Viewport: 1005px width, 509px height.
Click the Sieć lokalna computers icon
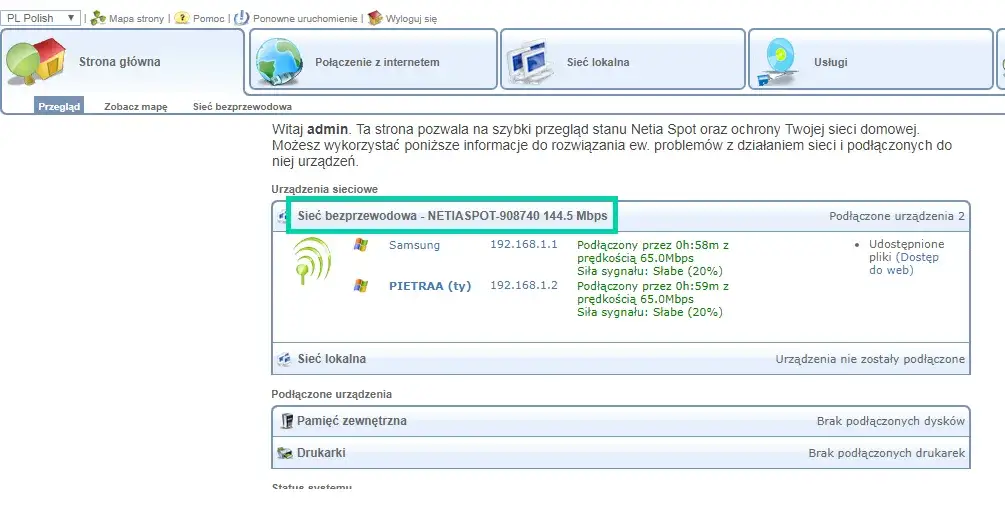coord(531,63)
